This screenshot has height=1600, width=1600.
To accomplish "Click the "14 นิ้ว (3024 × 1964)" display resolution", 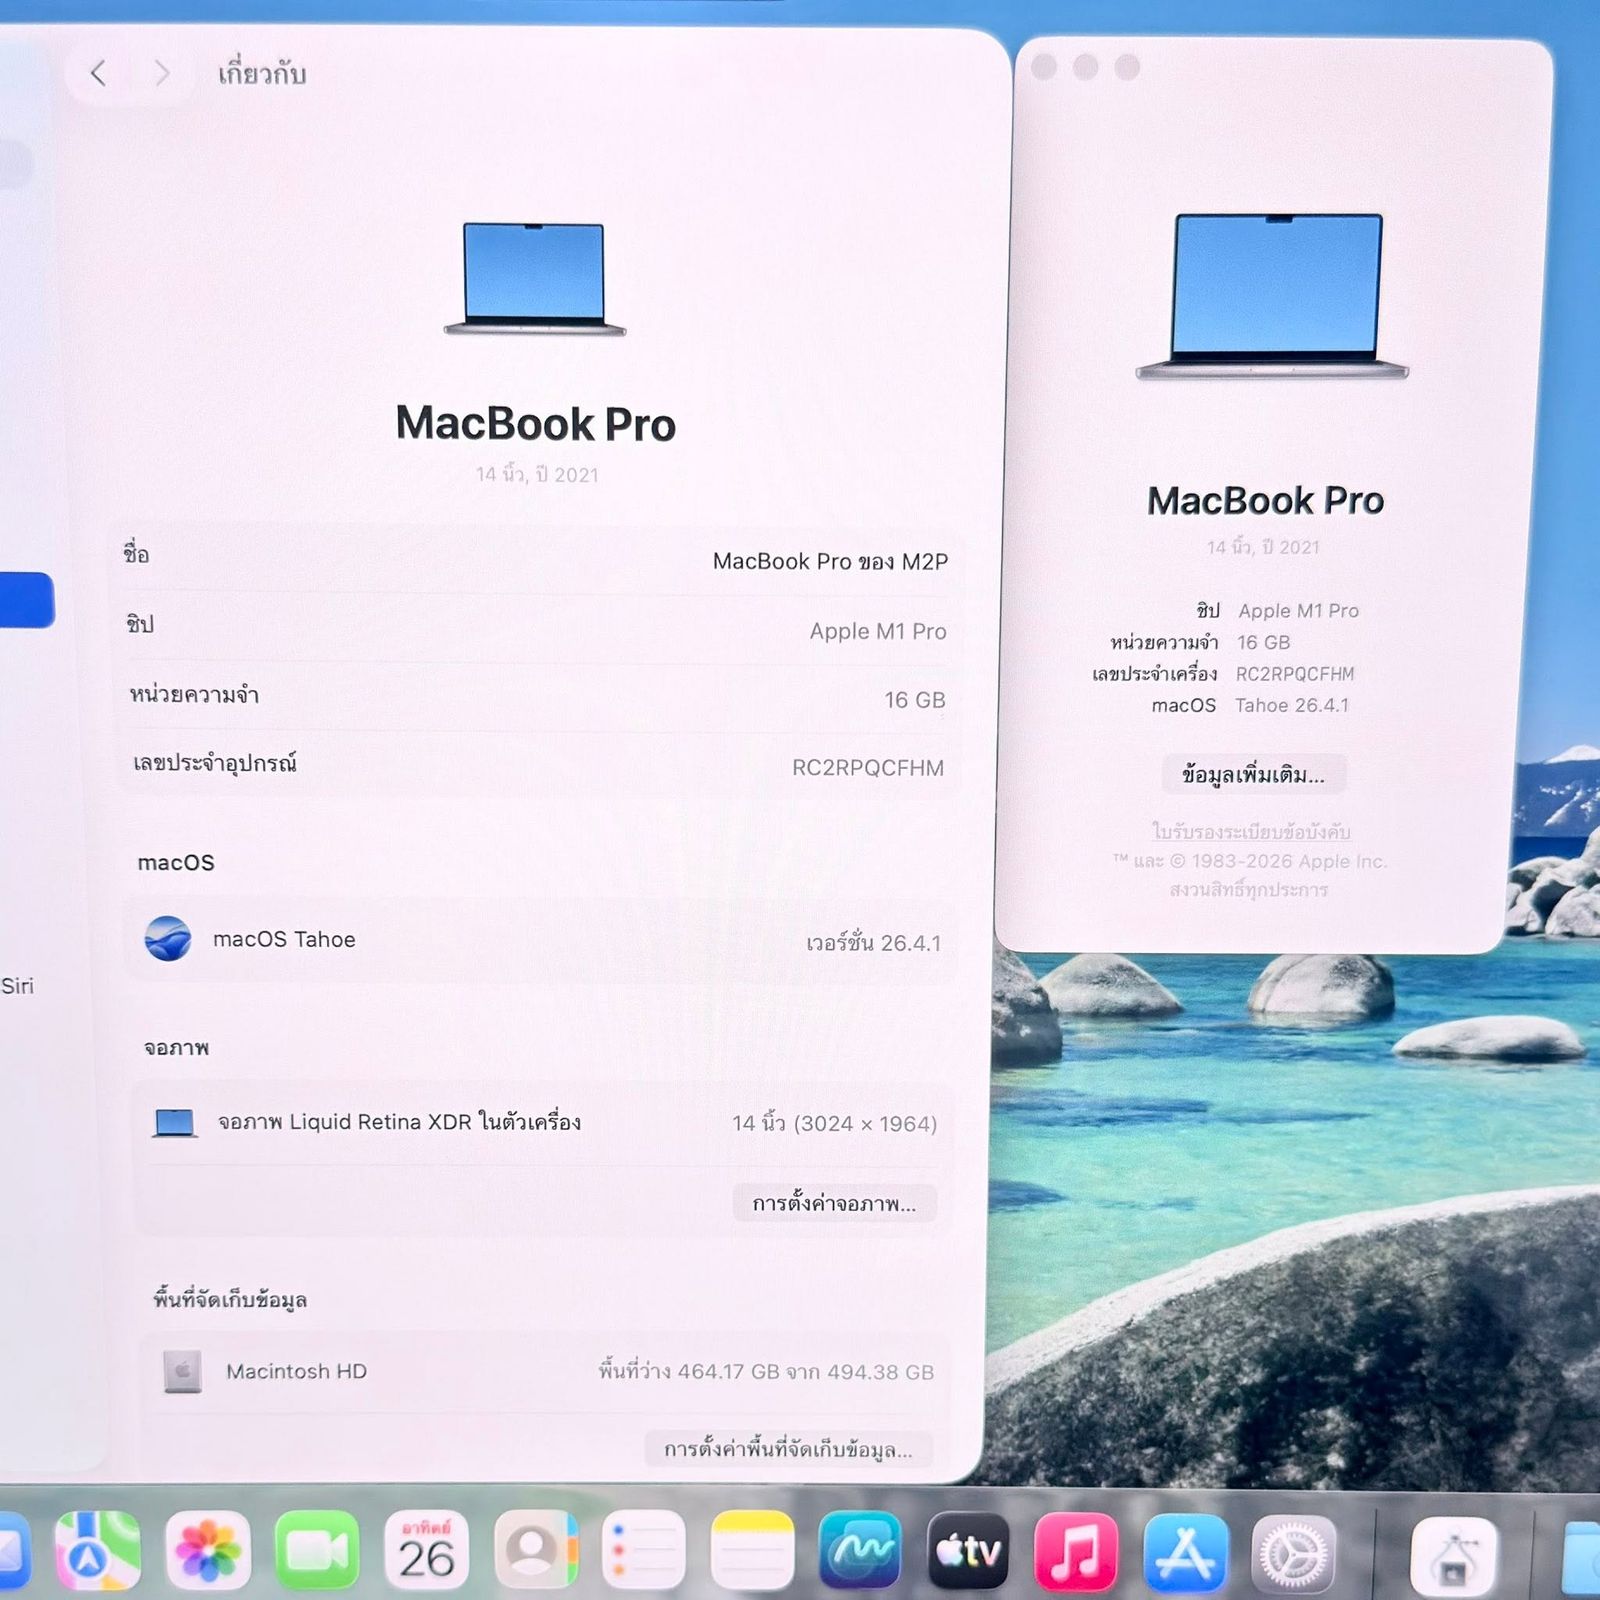I will [834, 1123].
